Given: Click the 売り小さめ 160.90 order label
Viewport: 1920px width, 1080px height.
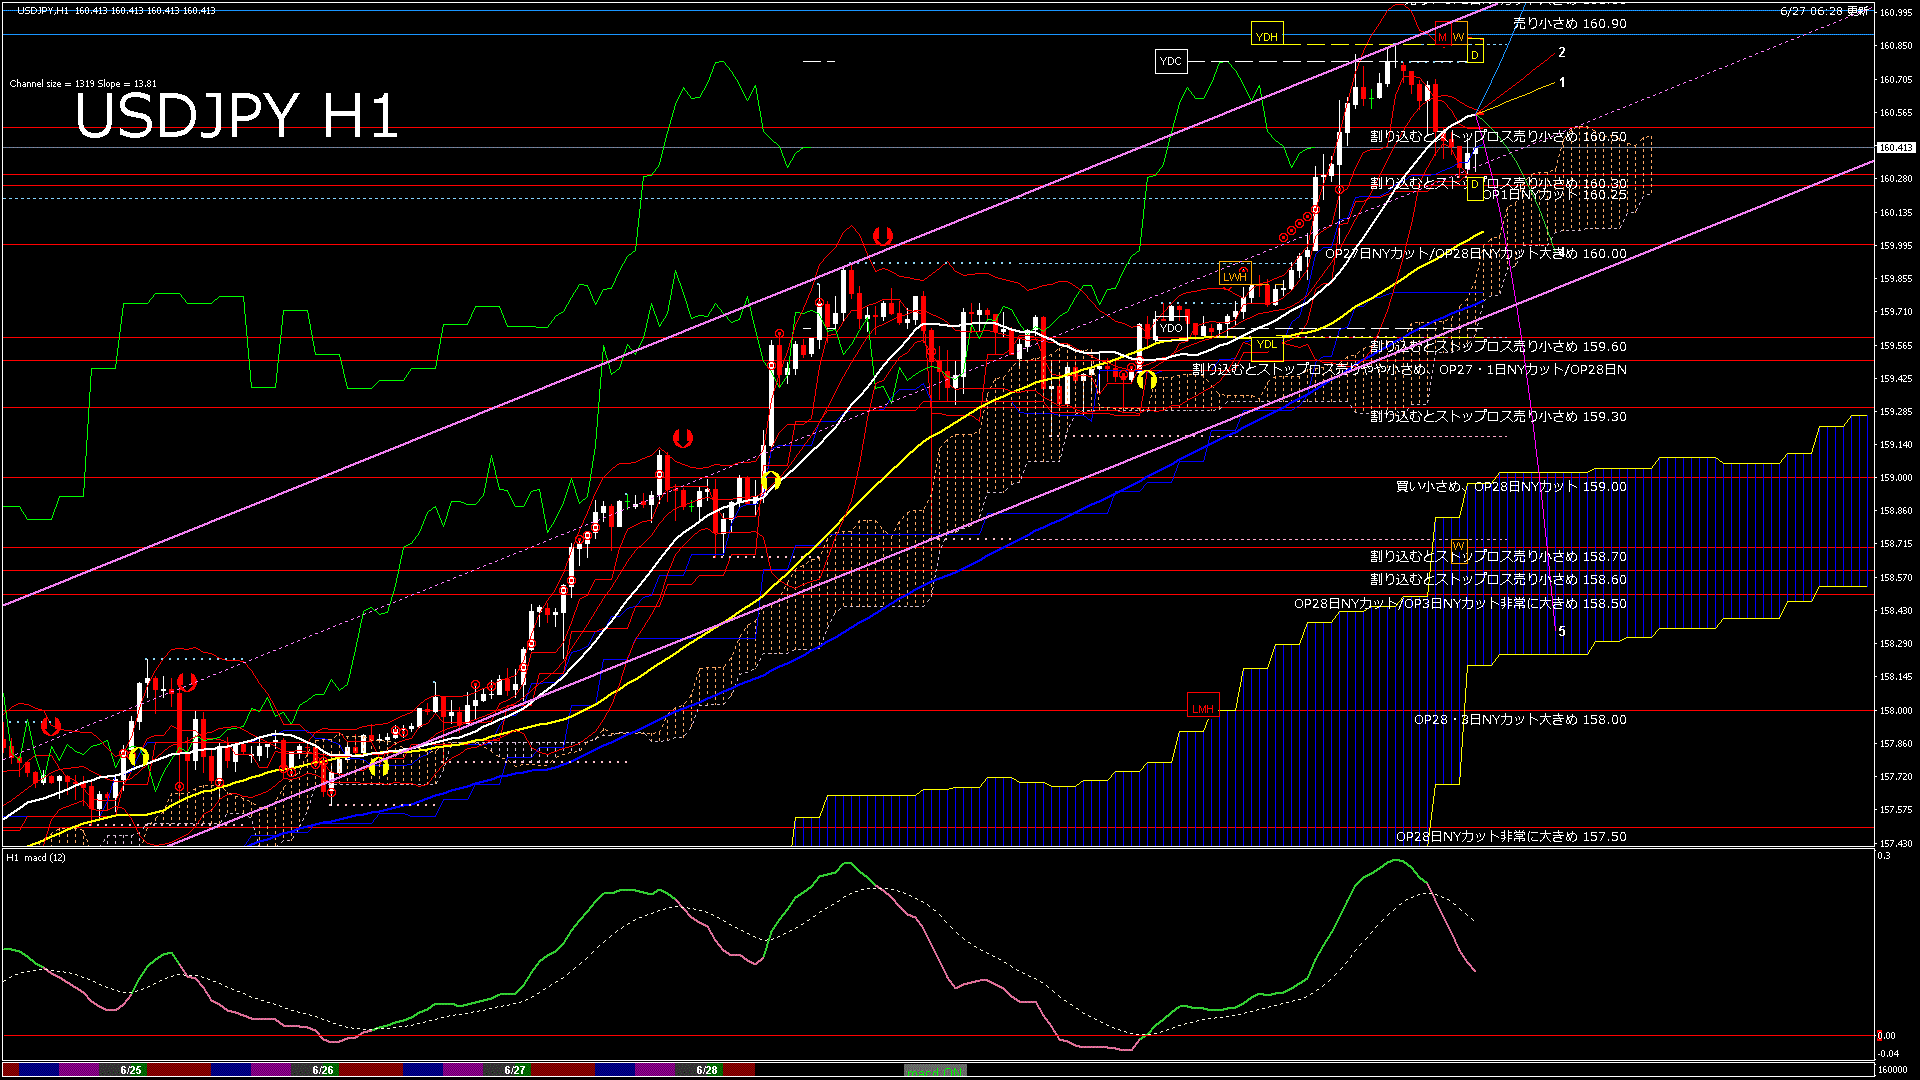Looking at the screenshot, I should click(1569, 24).
